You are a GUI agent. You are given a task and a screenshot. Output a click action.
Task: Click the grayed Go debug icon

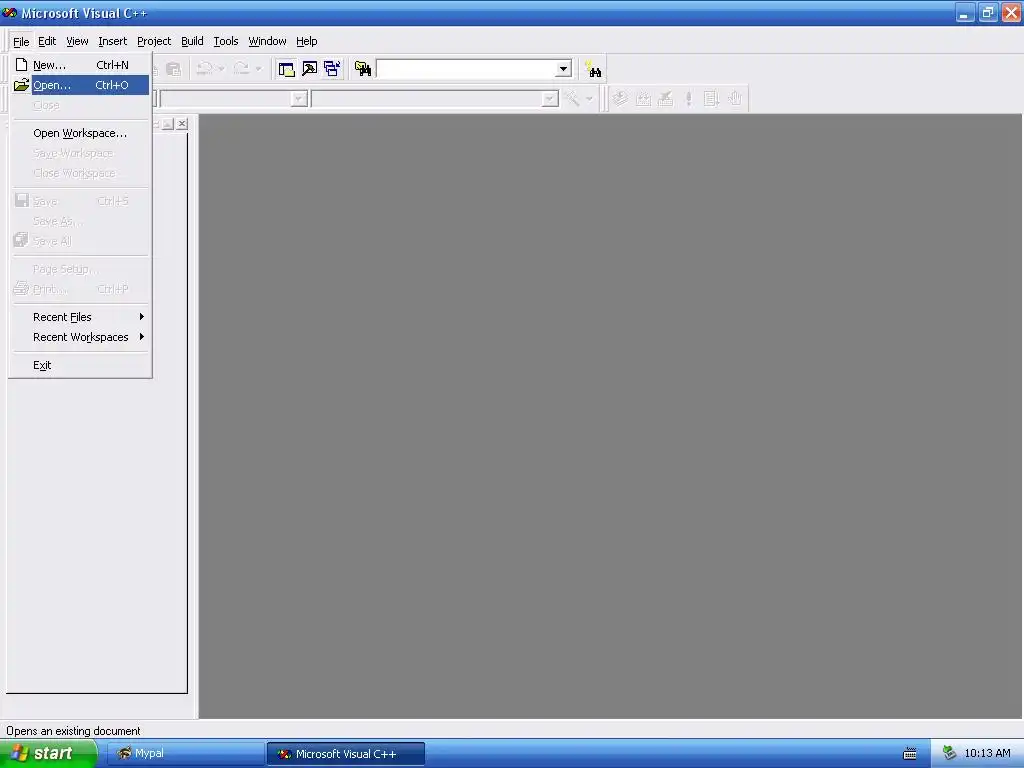click(711, 99)
